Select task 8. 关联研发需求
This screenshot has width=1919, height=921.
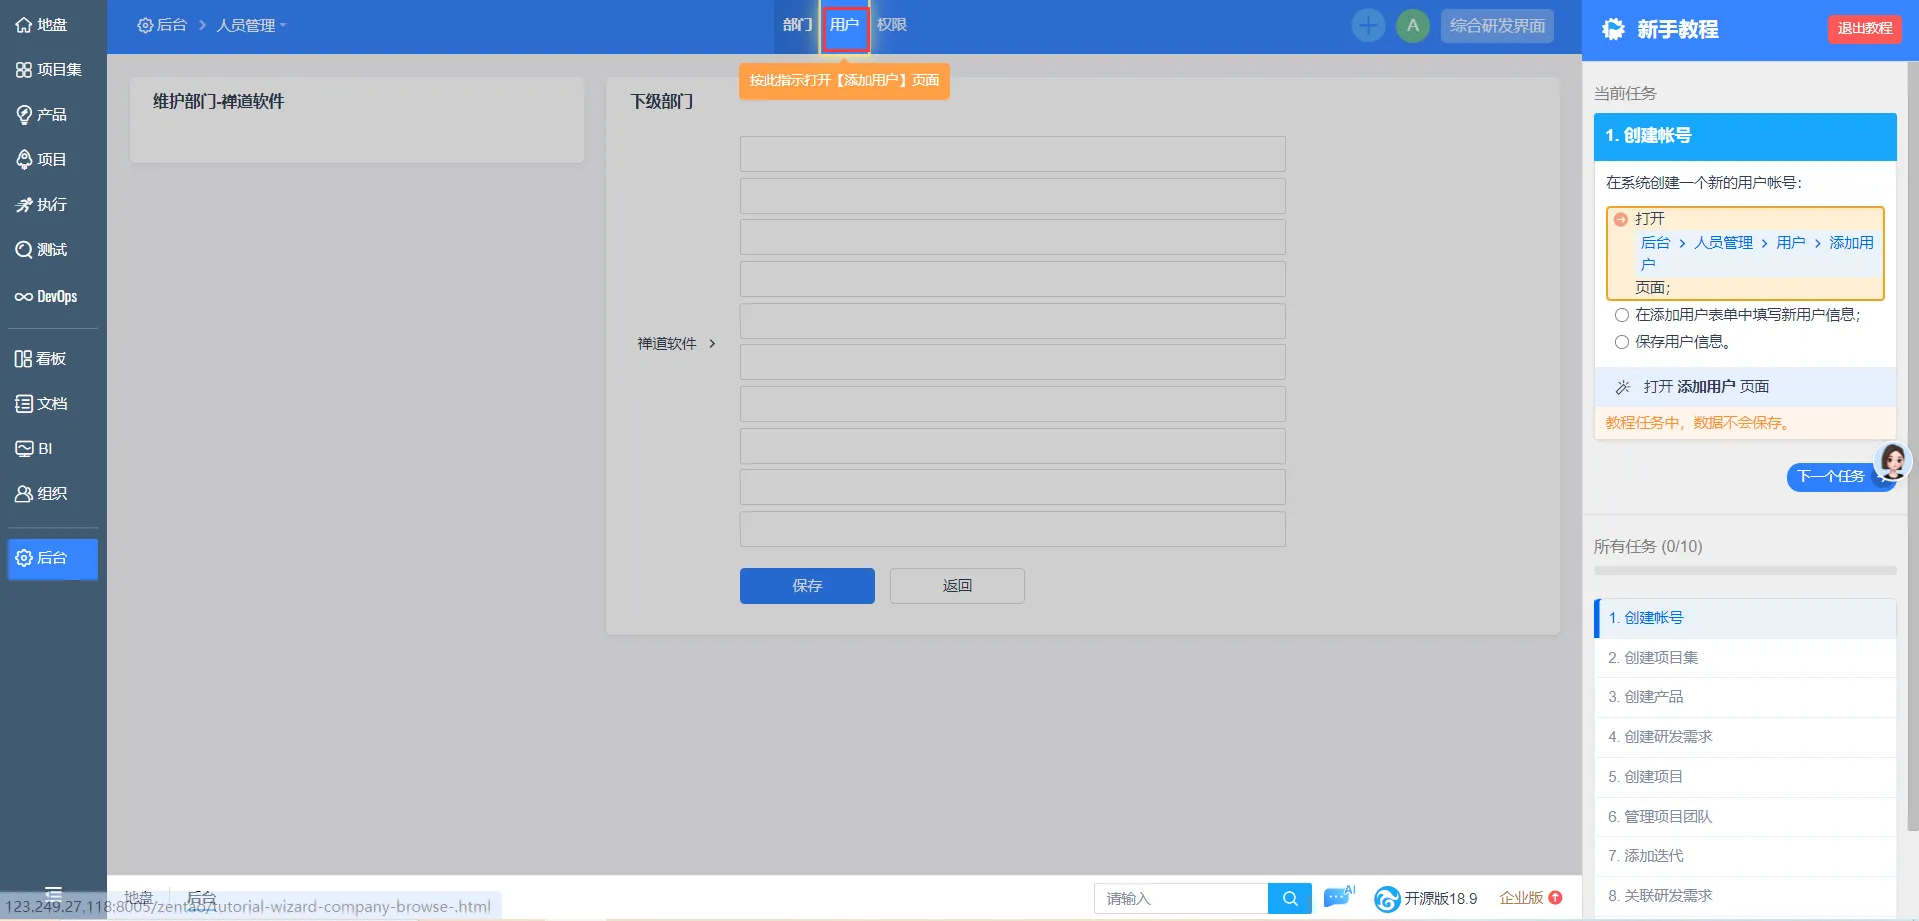1745,896
